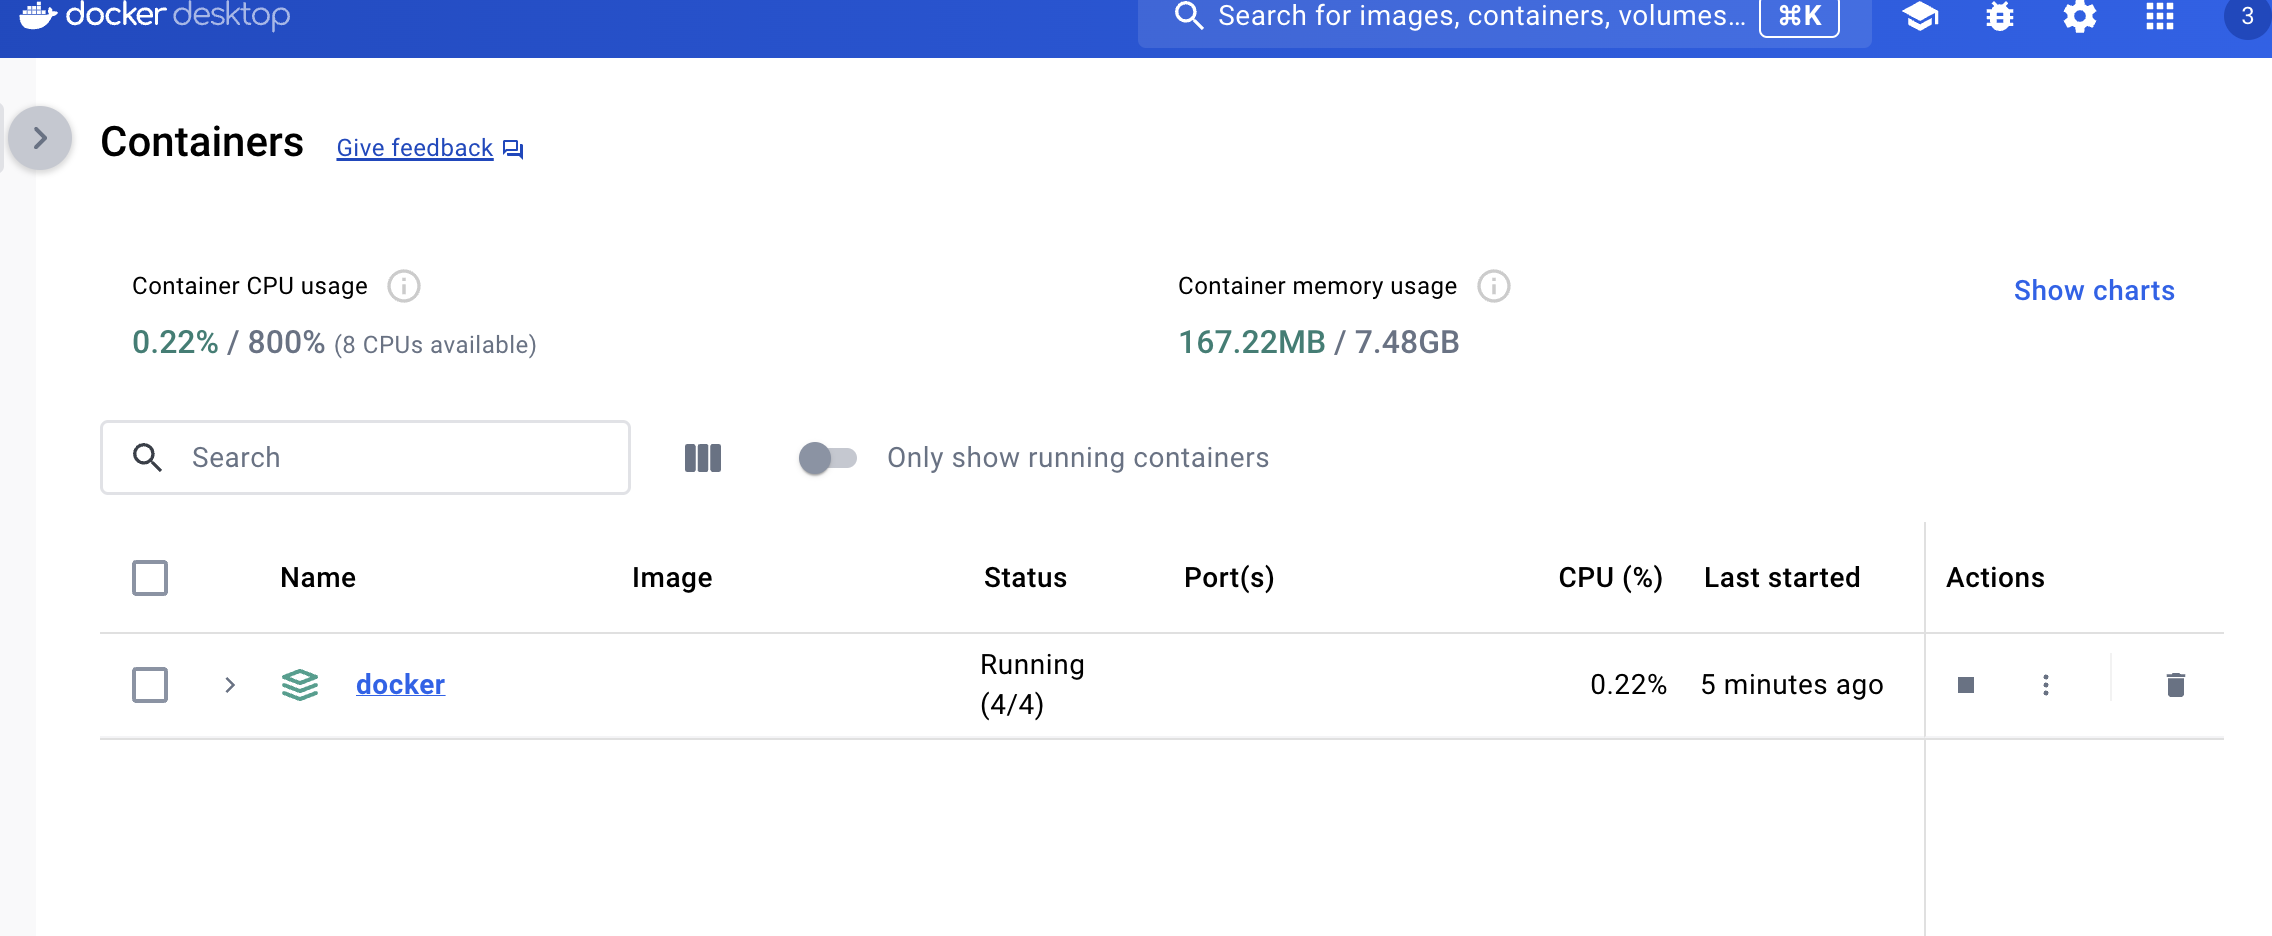Sort by the Last started column header

point(1782,577)
